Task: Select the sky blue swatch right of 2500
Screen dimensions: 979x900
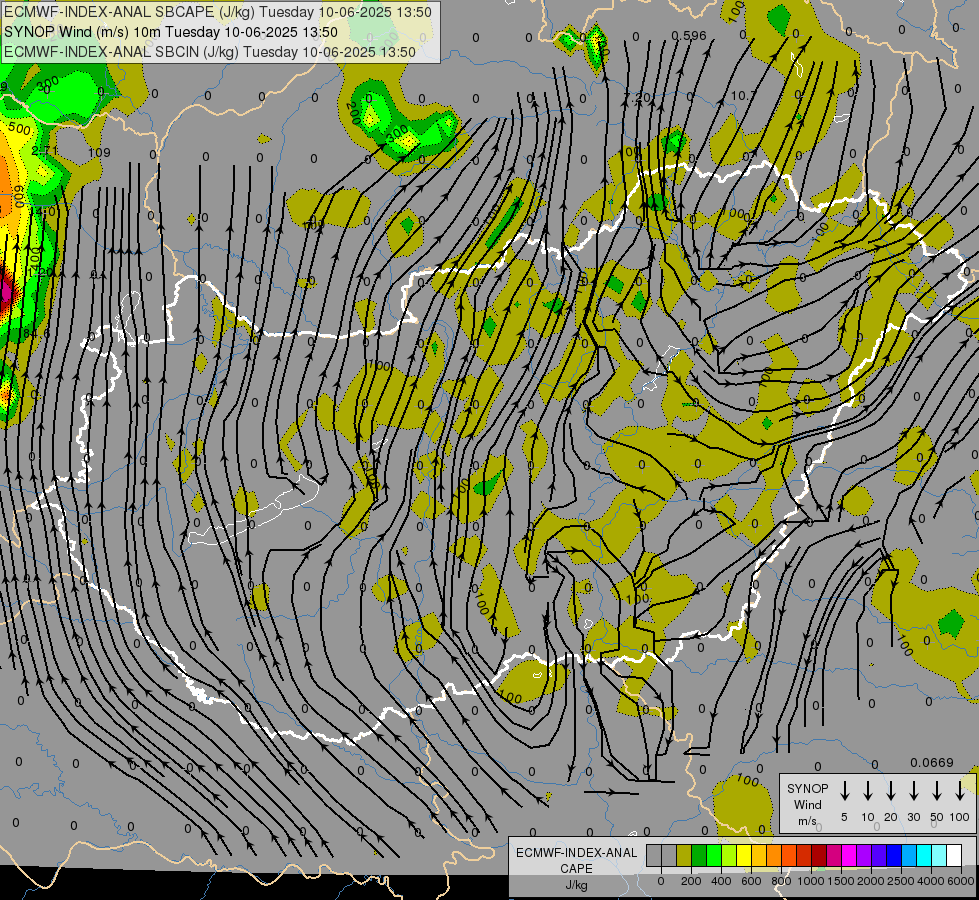Action: pyautogui.click(x=909, y=855)
